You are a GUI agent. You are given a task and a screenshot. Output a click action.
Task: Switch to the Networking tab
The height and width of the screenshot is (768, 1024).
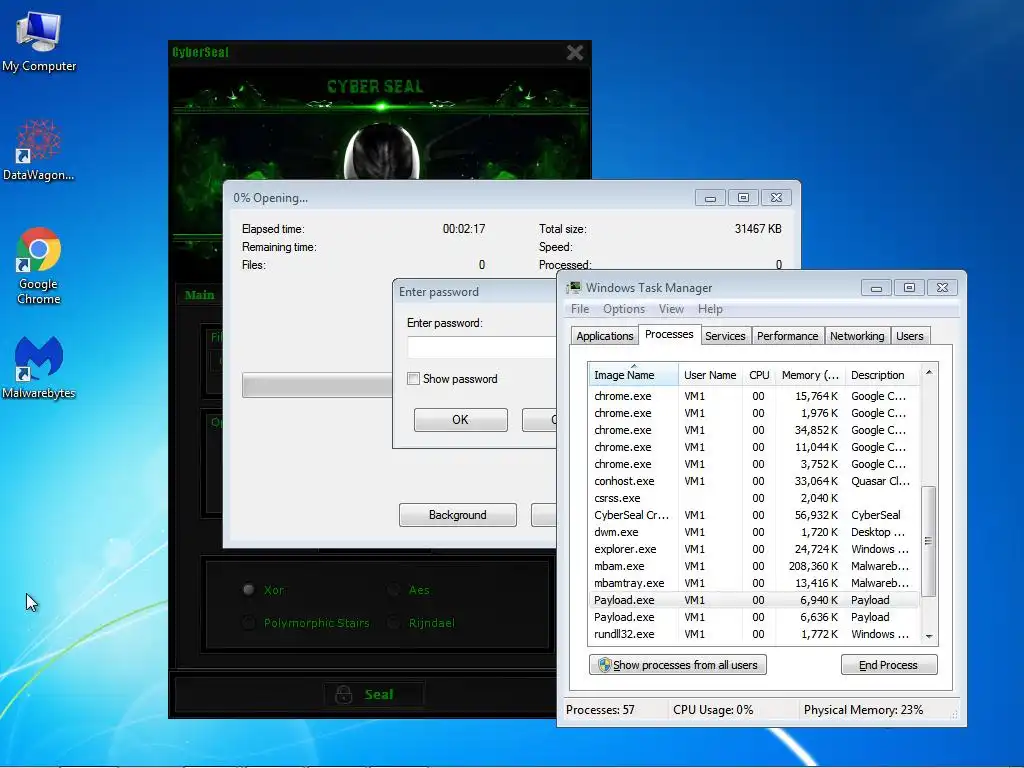tap(857, 336)
